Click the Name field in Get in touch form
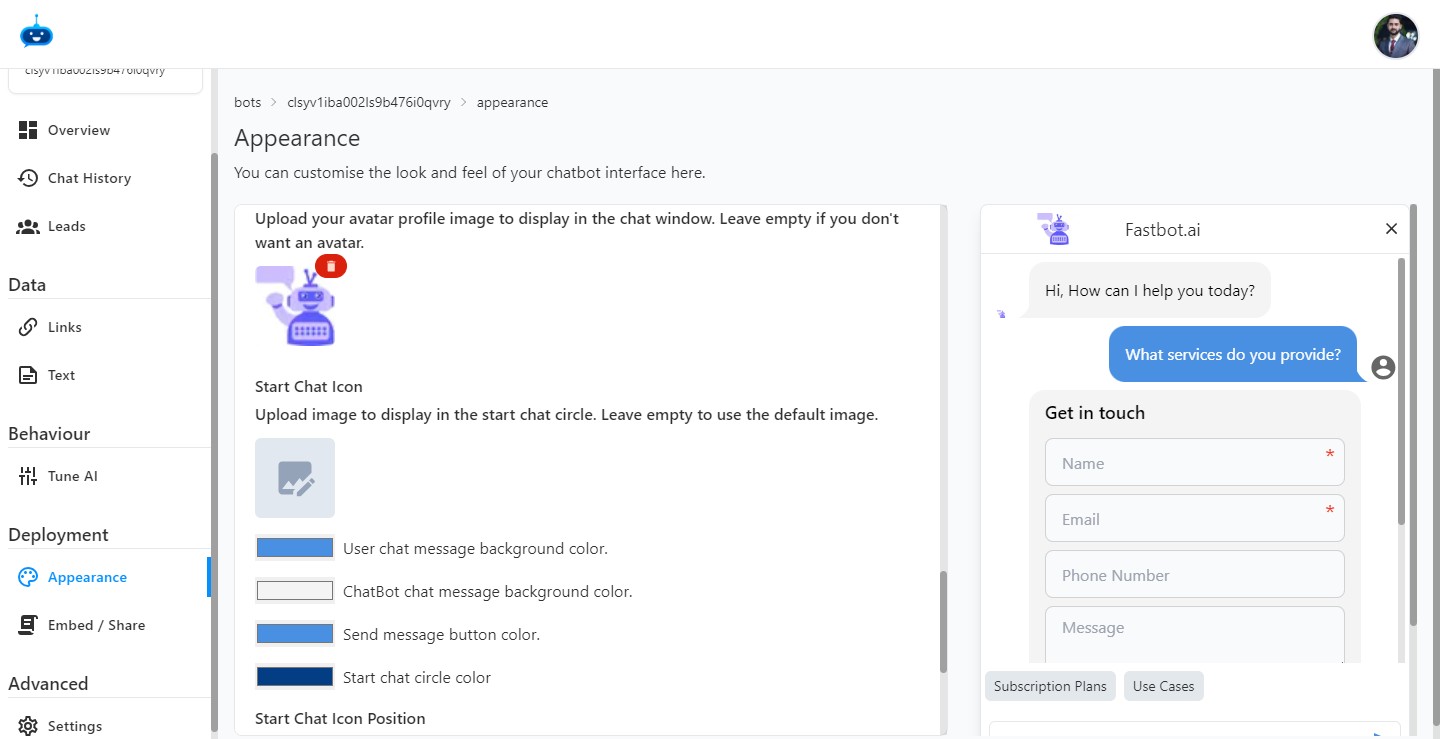This screenshot has width=1440, height=739. (1194, 462)
